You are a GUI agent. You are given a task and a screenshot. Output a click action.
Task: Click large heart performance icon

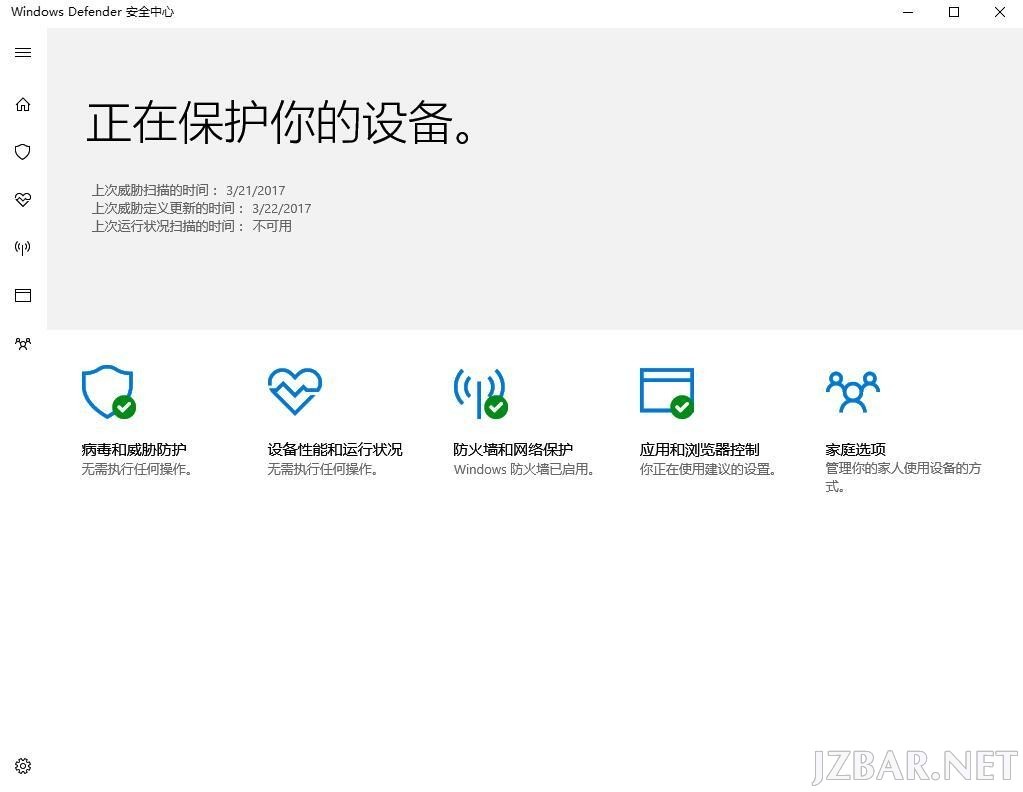[x=295, y=391]
